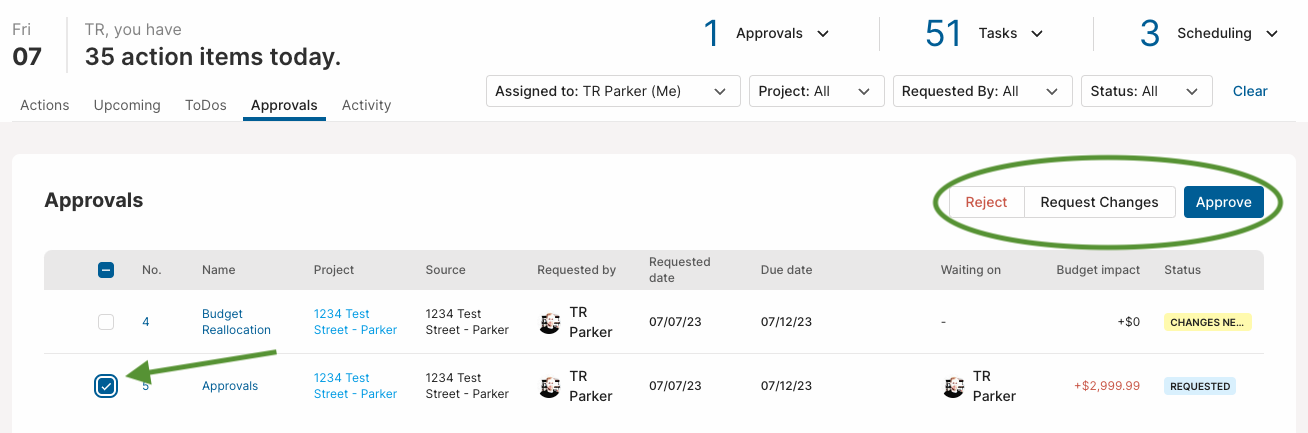Check the Budget Reallocation row checkbox
1308x433 pixels.
pos(106,322)
